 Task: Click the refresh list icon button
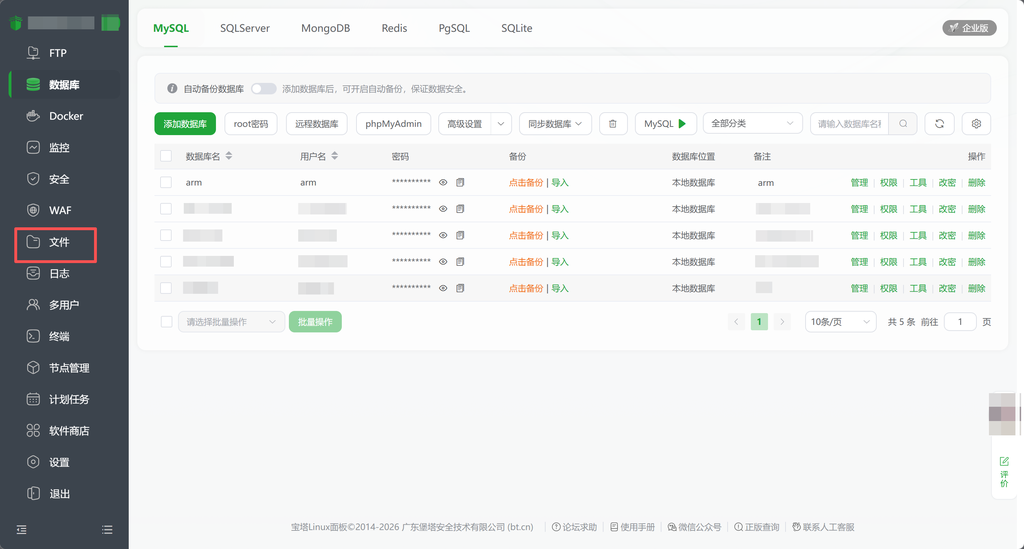939,123
